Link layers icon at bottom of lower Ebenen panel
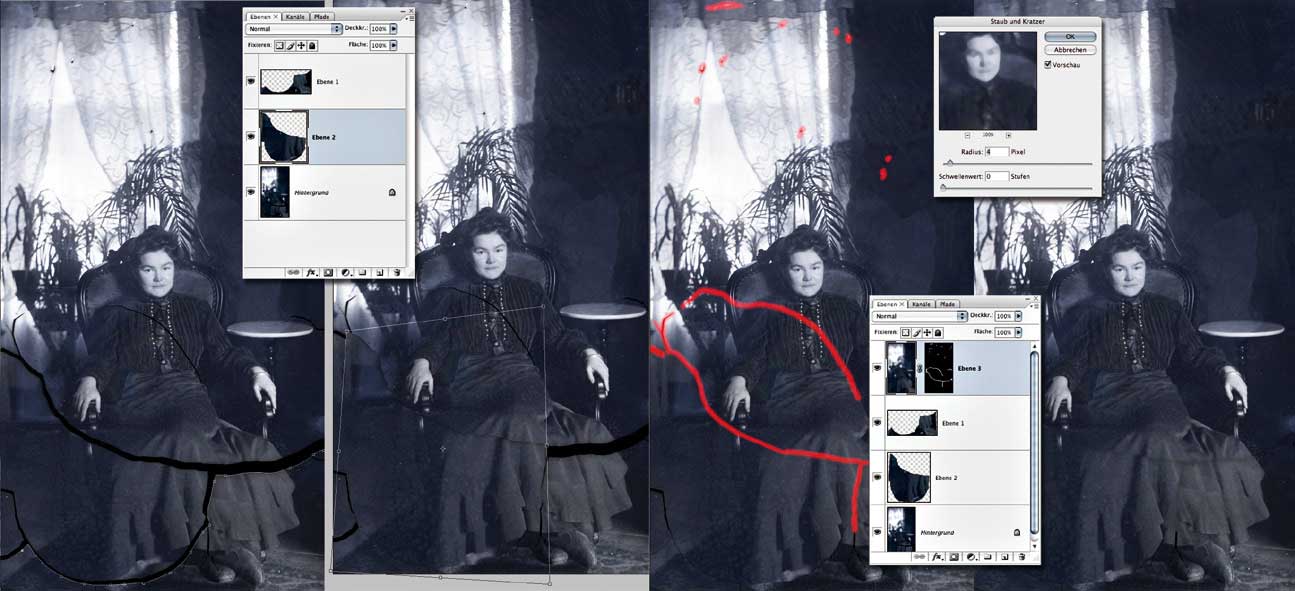This screenshot has height=591, width=1295. click(919, 557)
